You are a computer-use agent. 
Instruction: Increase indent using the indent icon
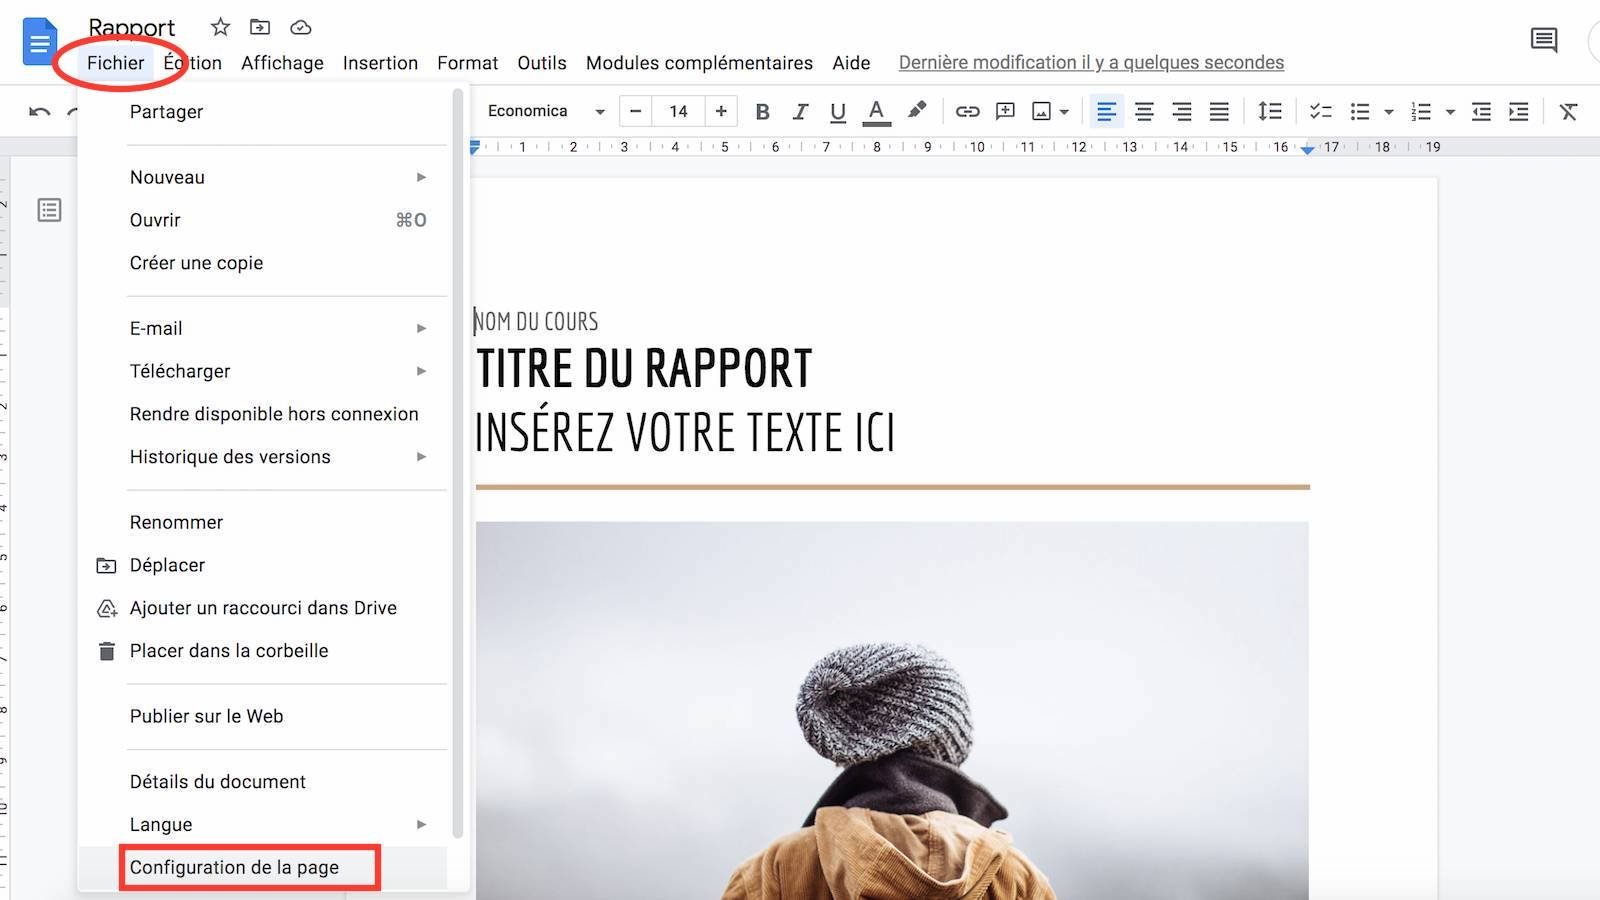click(1520, 111)
